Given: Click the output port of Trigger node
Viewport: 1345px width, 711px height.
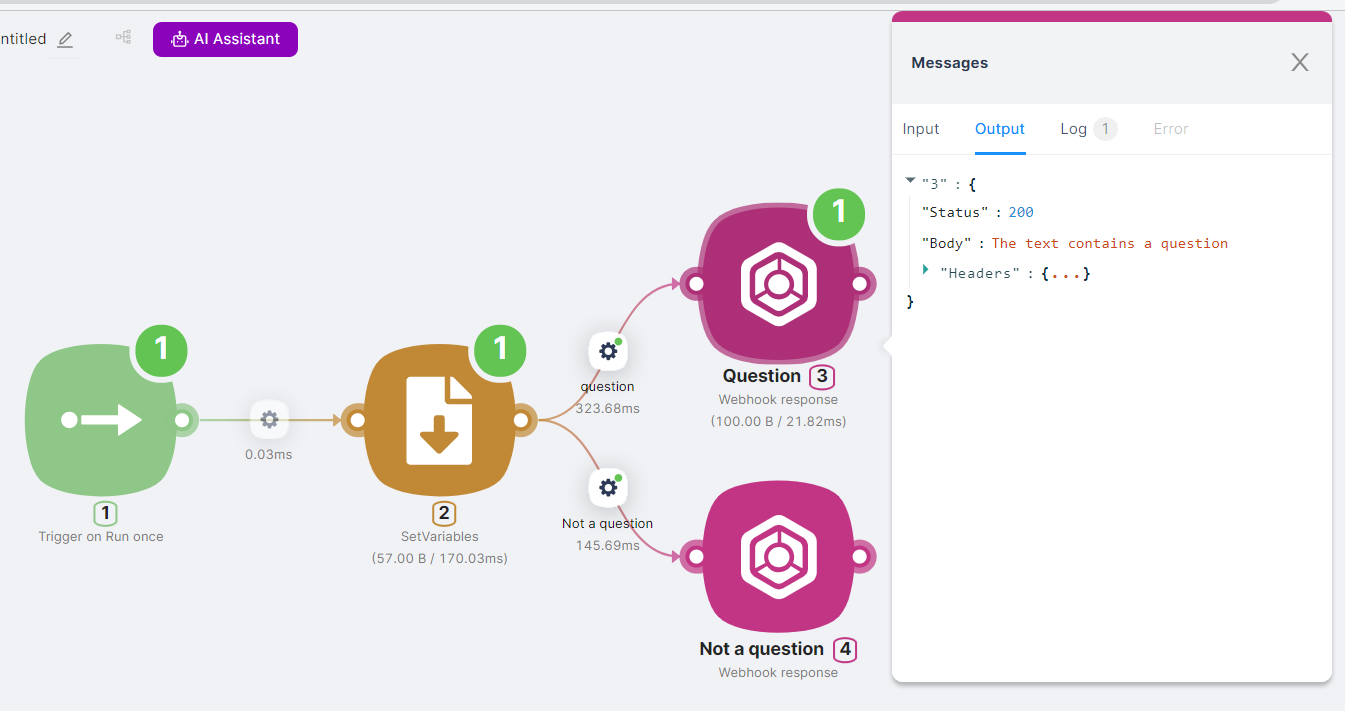Looking at the screenshot, I should (x=182, y=420).
